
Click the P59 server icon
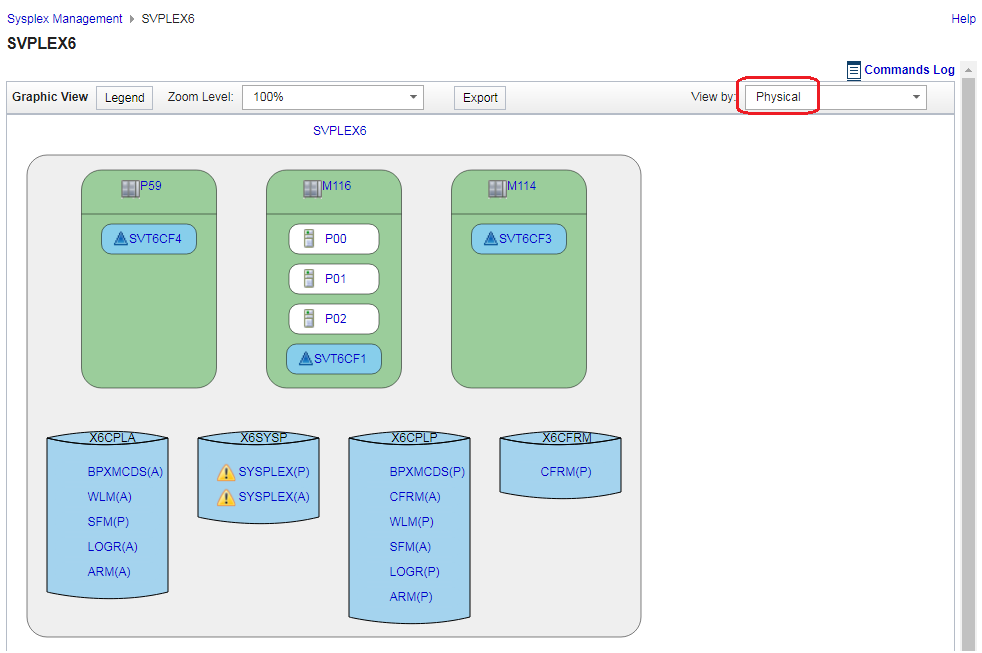click(130, 188)
